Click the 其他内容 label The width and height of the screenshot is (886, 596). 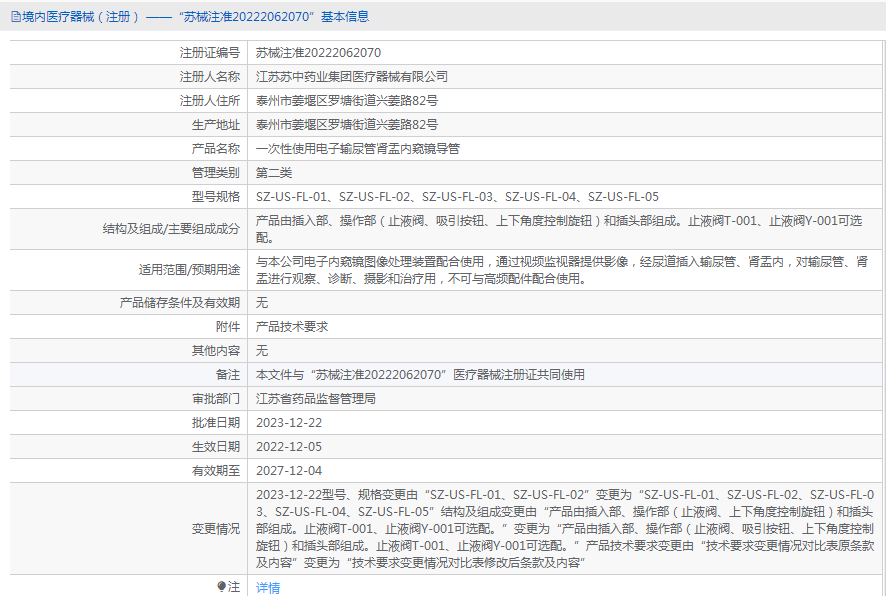click(216, 350)
